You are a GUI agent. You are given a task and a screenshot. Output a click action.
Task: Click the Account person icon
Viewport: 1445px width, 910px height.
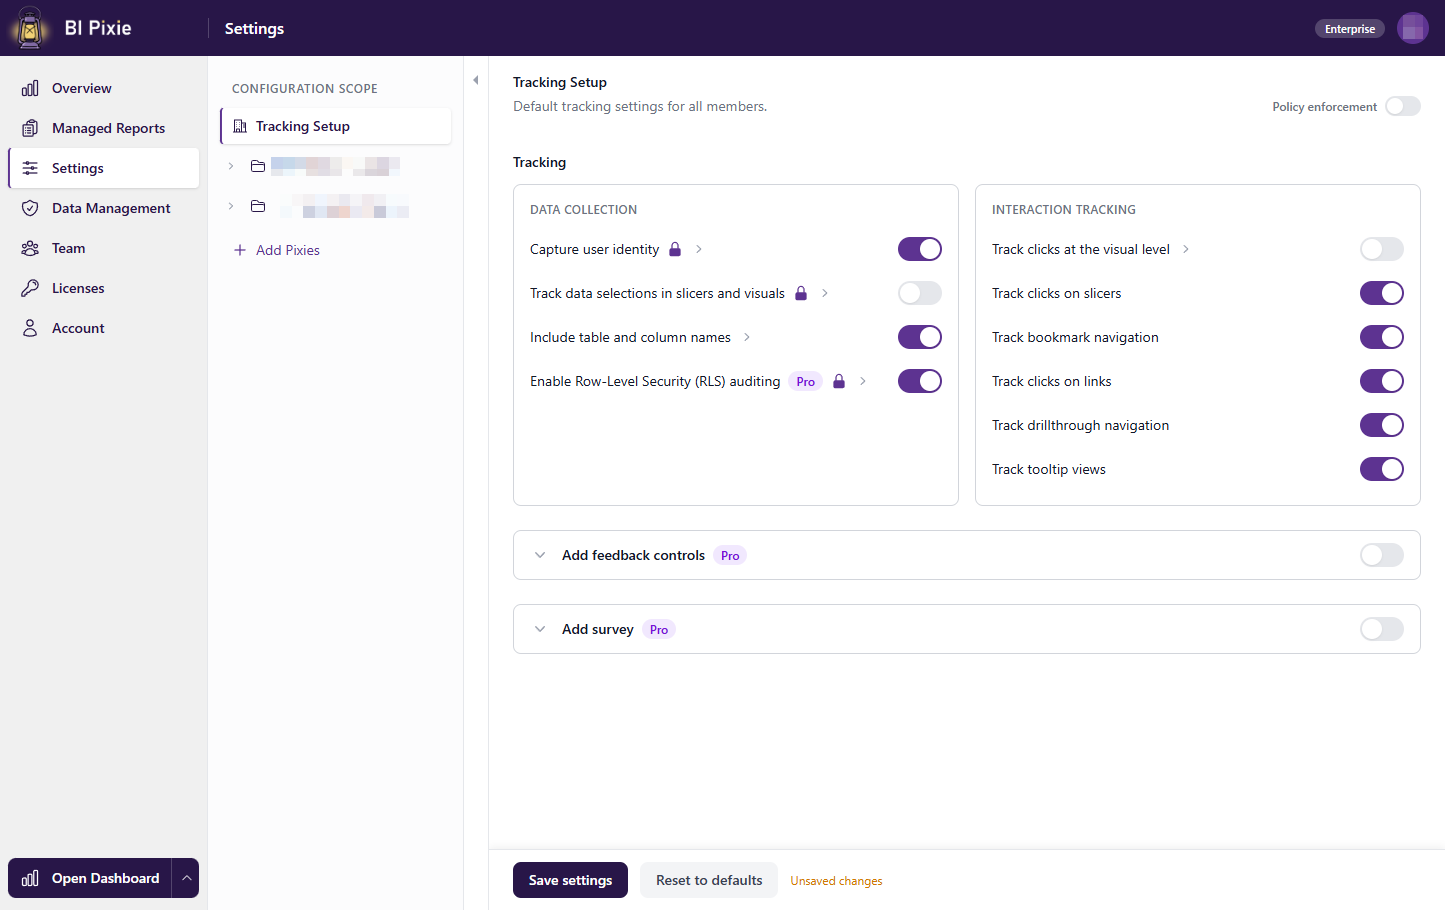[29, 328]
